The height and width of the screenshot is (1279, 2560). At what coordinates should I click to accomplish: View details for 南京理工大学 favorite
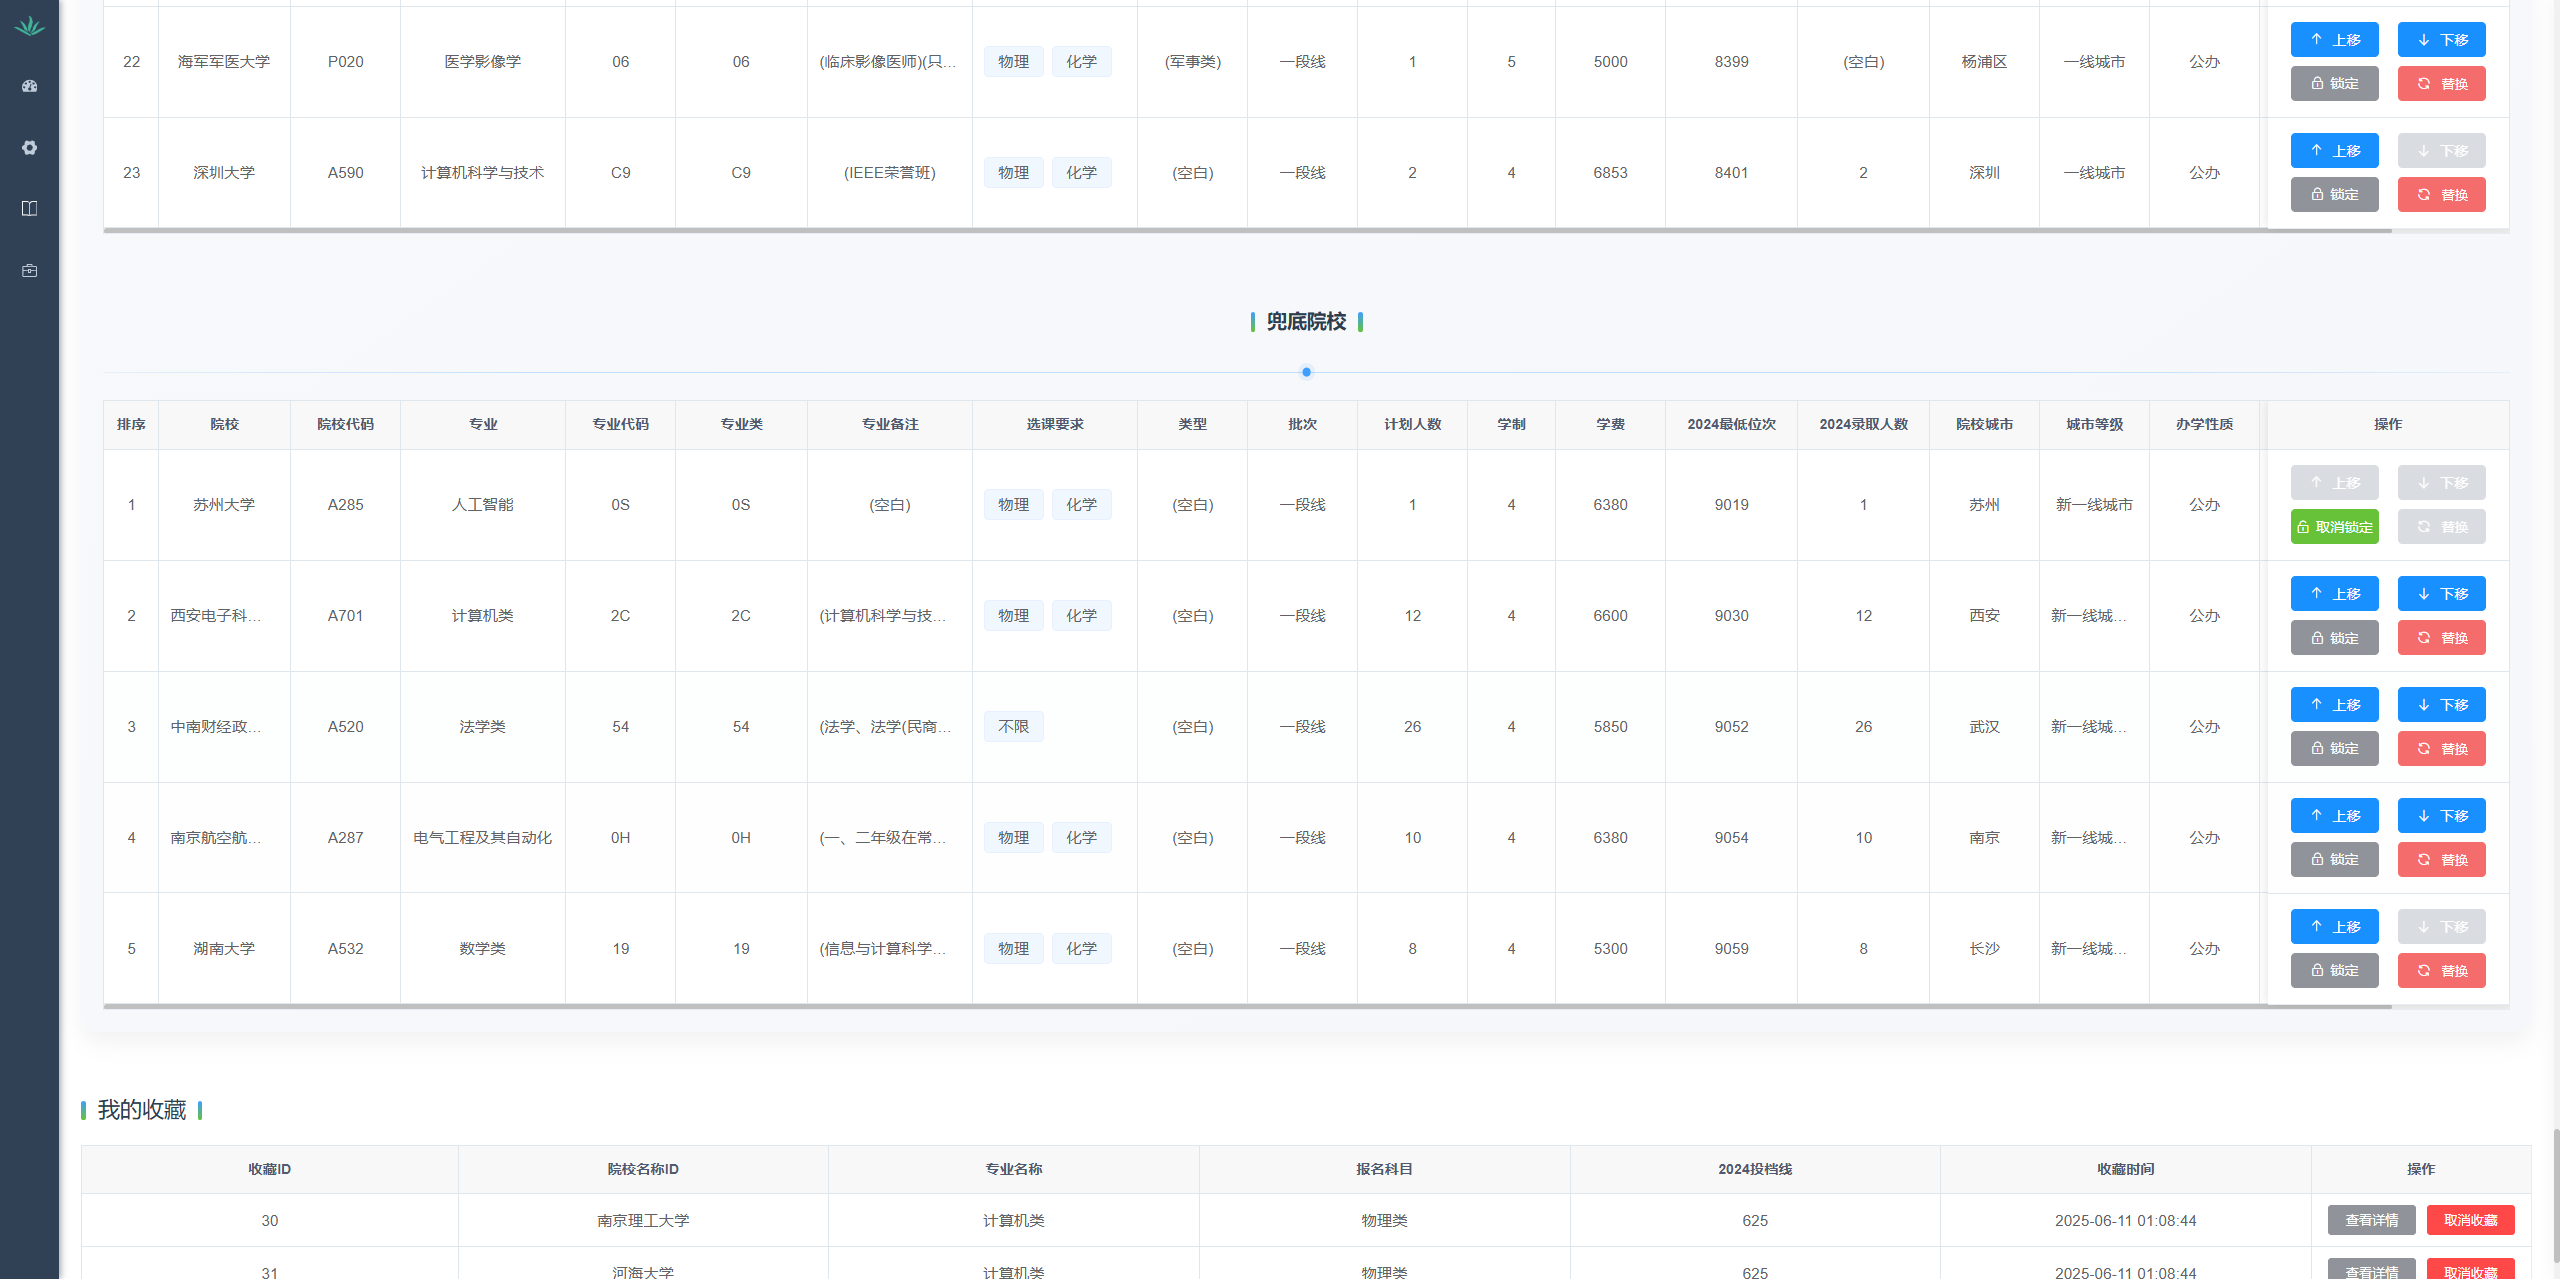point(2371,1220)
